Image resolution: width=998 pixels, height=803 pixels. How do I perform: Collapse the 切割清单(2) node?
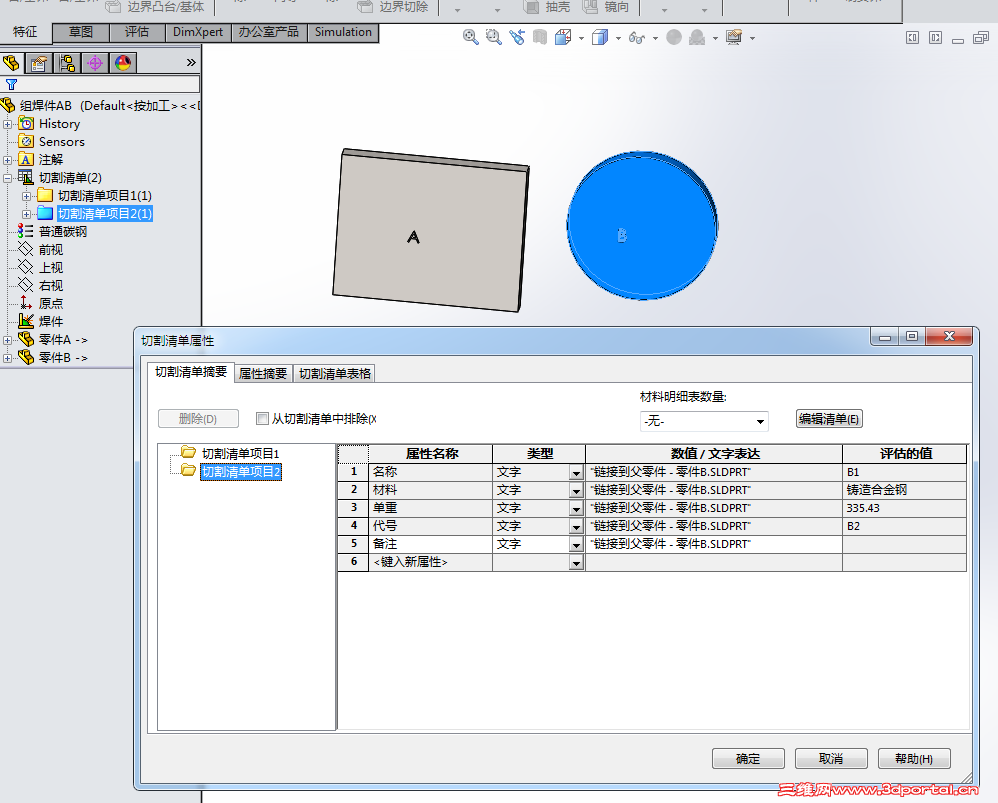8,178
